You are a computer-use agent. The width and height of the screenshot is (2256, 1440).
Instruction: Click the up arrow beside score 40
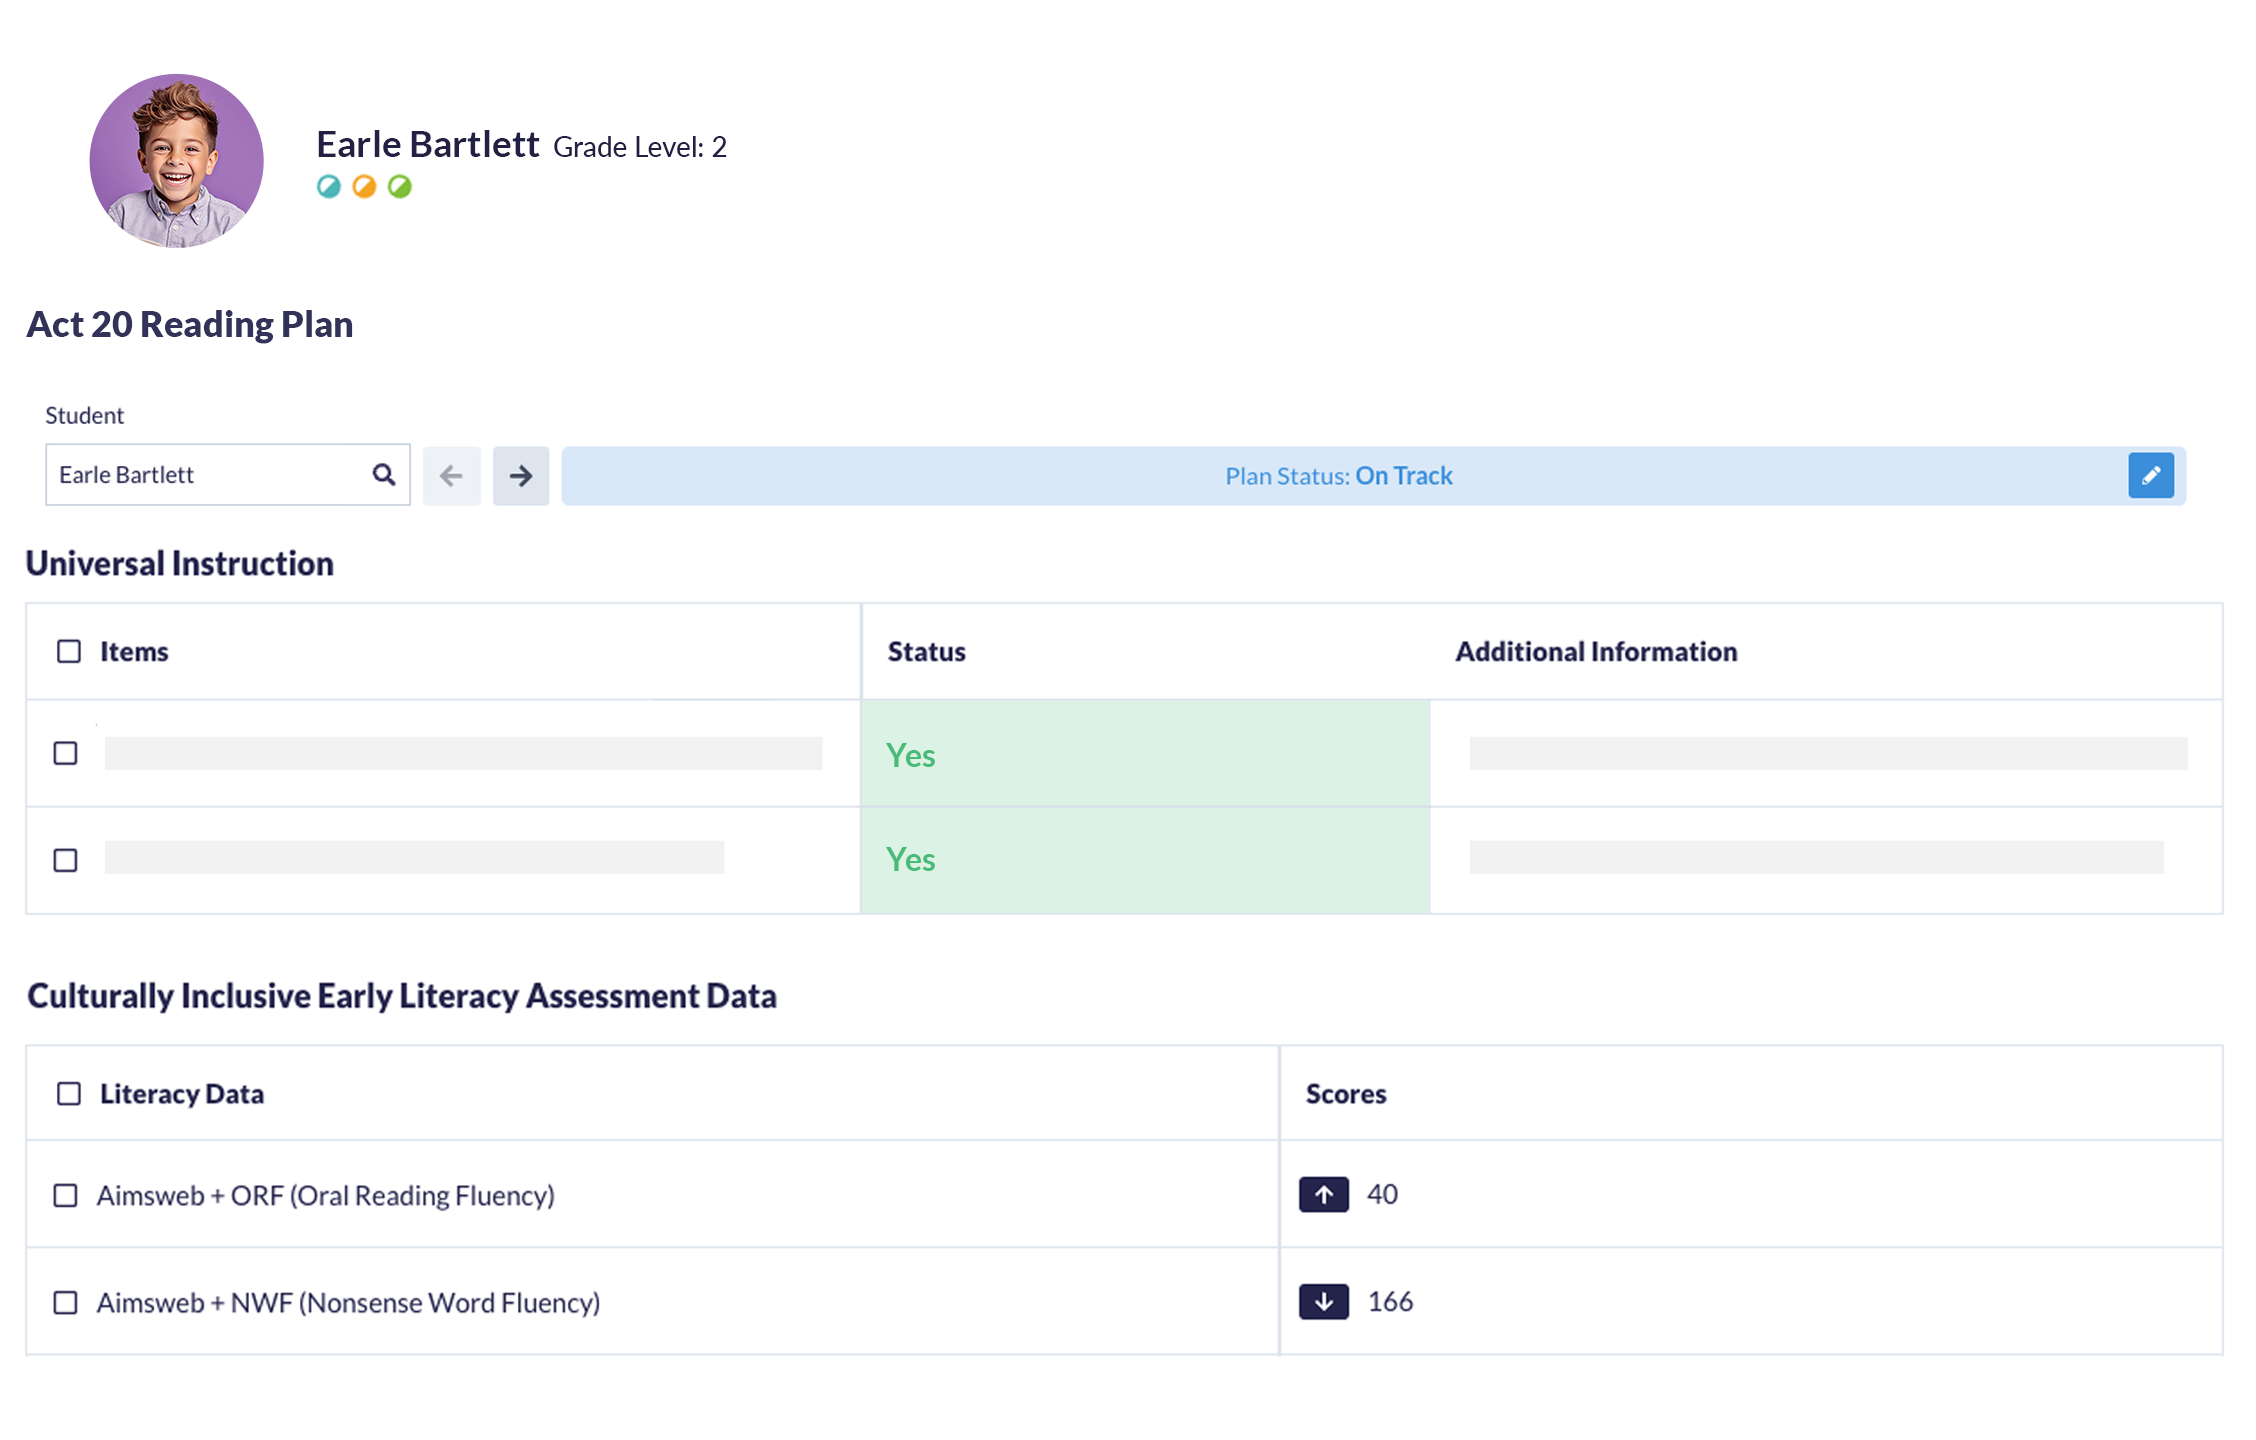point(1323,1194)
